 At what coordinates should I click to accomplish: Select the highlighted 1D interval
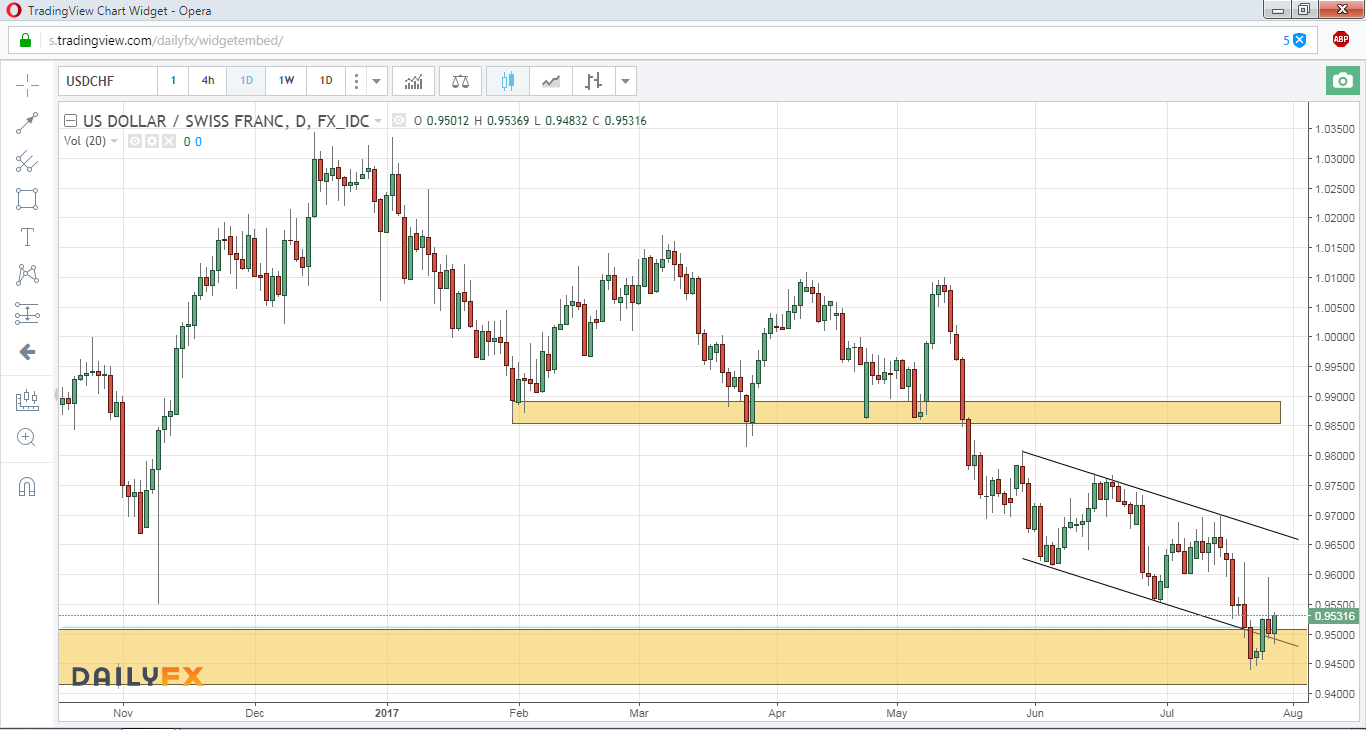[x=246, y=81]
